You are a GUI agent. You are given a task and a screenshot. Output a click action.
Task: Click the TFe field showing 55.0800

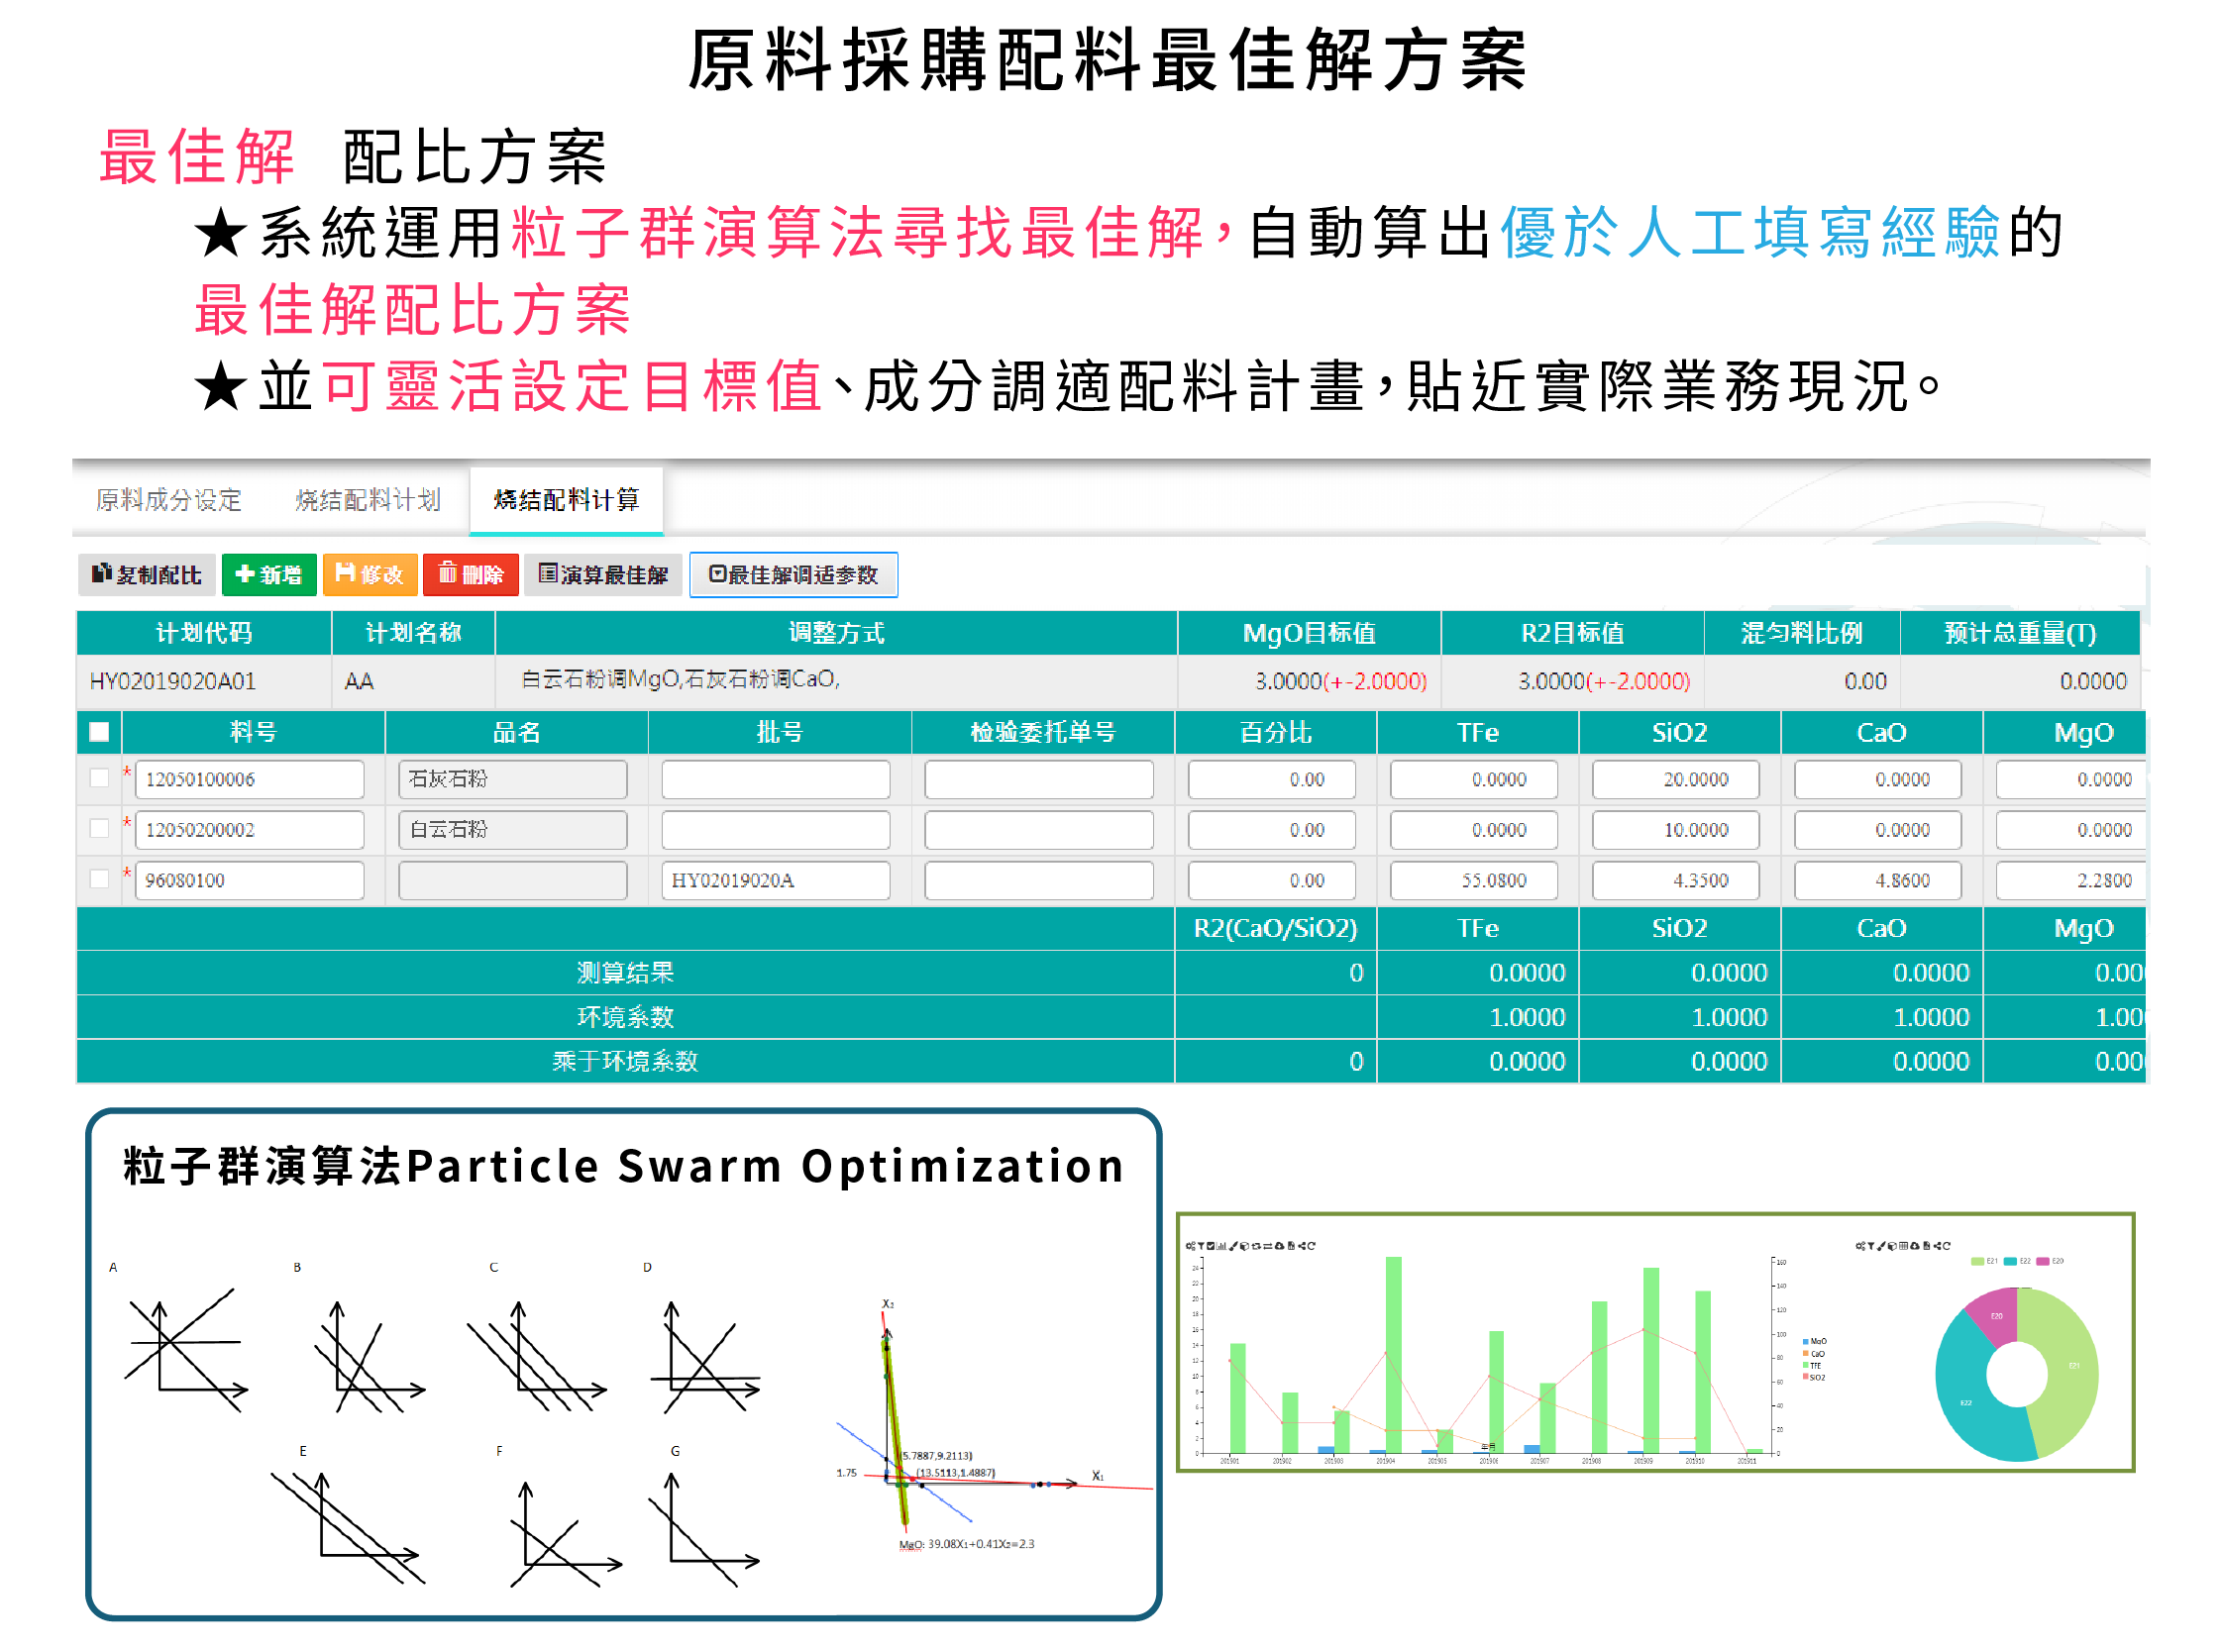click(1473, 881)
